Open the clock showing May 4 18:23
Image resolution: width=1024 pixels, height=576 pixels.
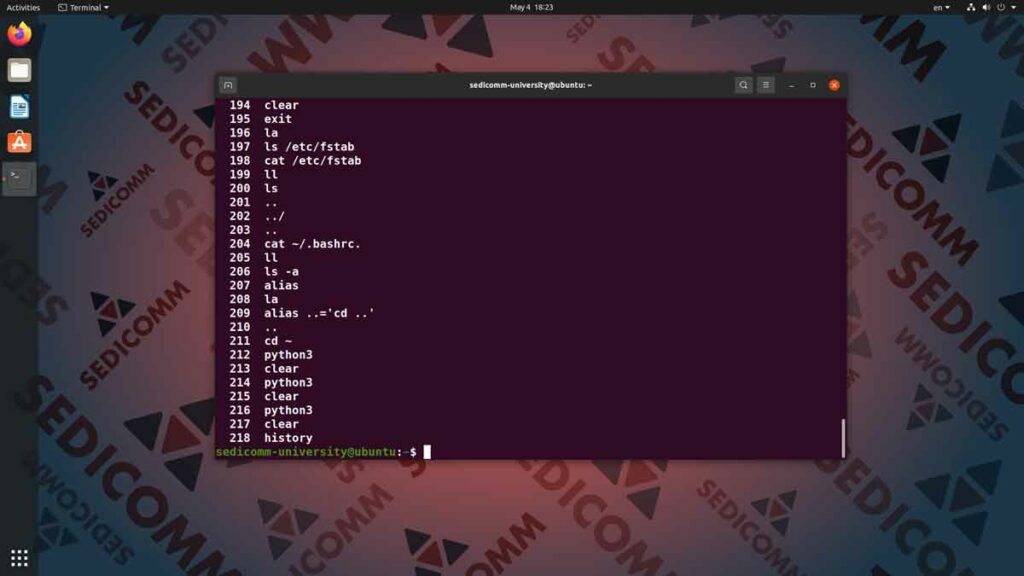point(531,7)
